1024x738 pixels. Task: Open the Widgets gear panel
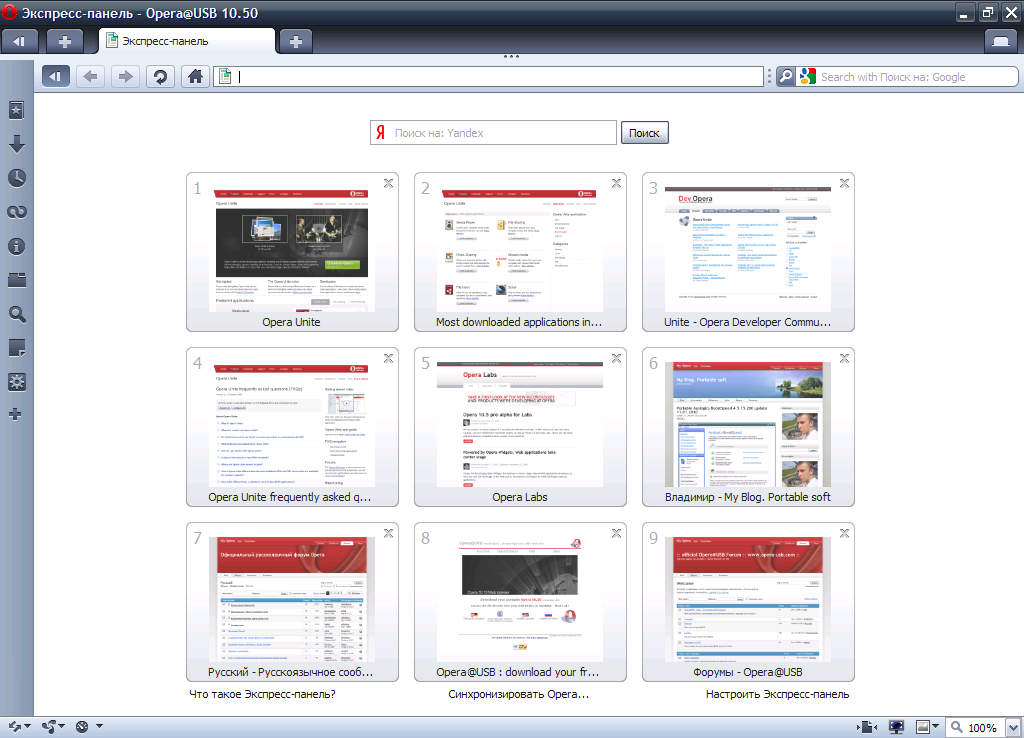click(17, 381)
